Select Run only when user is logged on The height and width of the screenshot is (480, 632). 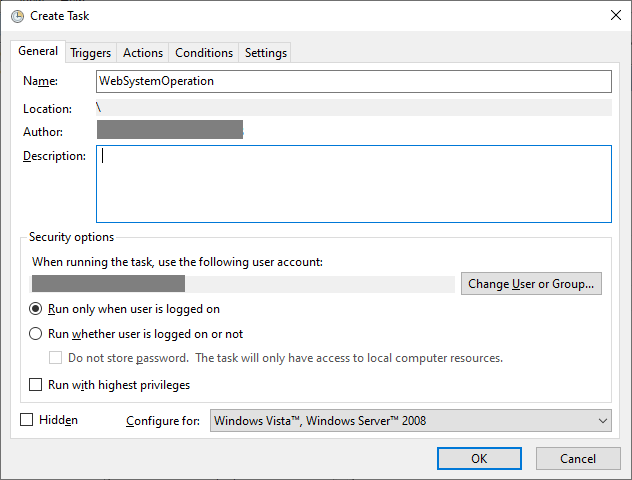point(36,309)
